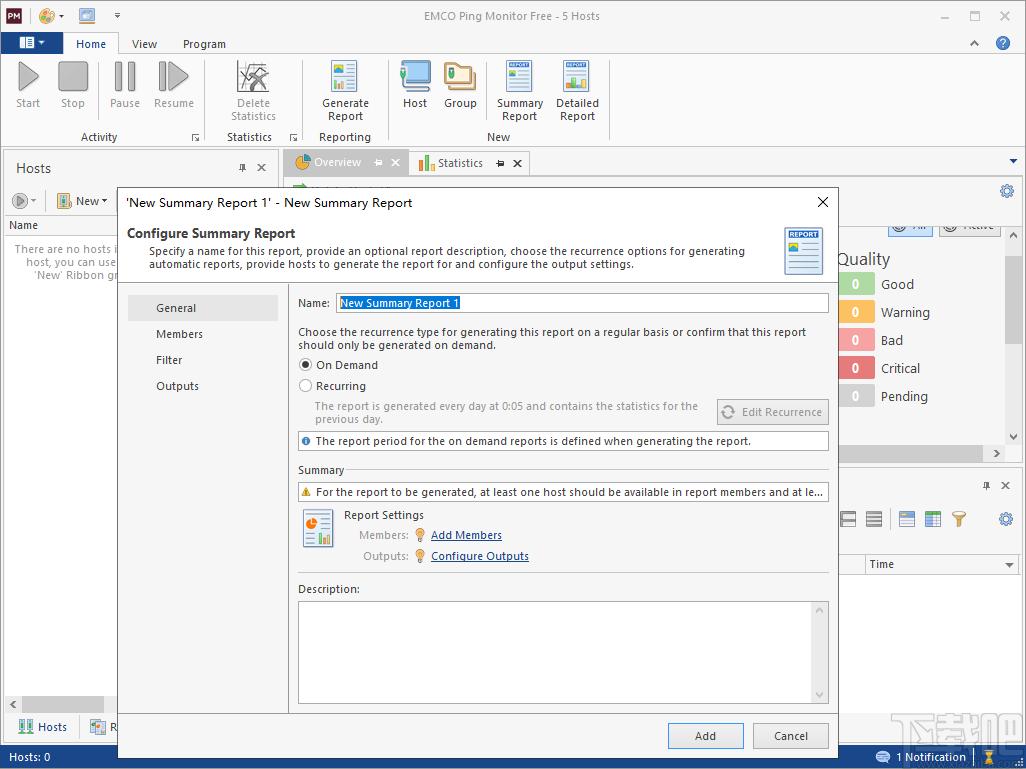Select the Recurring radio button
The image size is (1026, 769).
pos(306,386)
